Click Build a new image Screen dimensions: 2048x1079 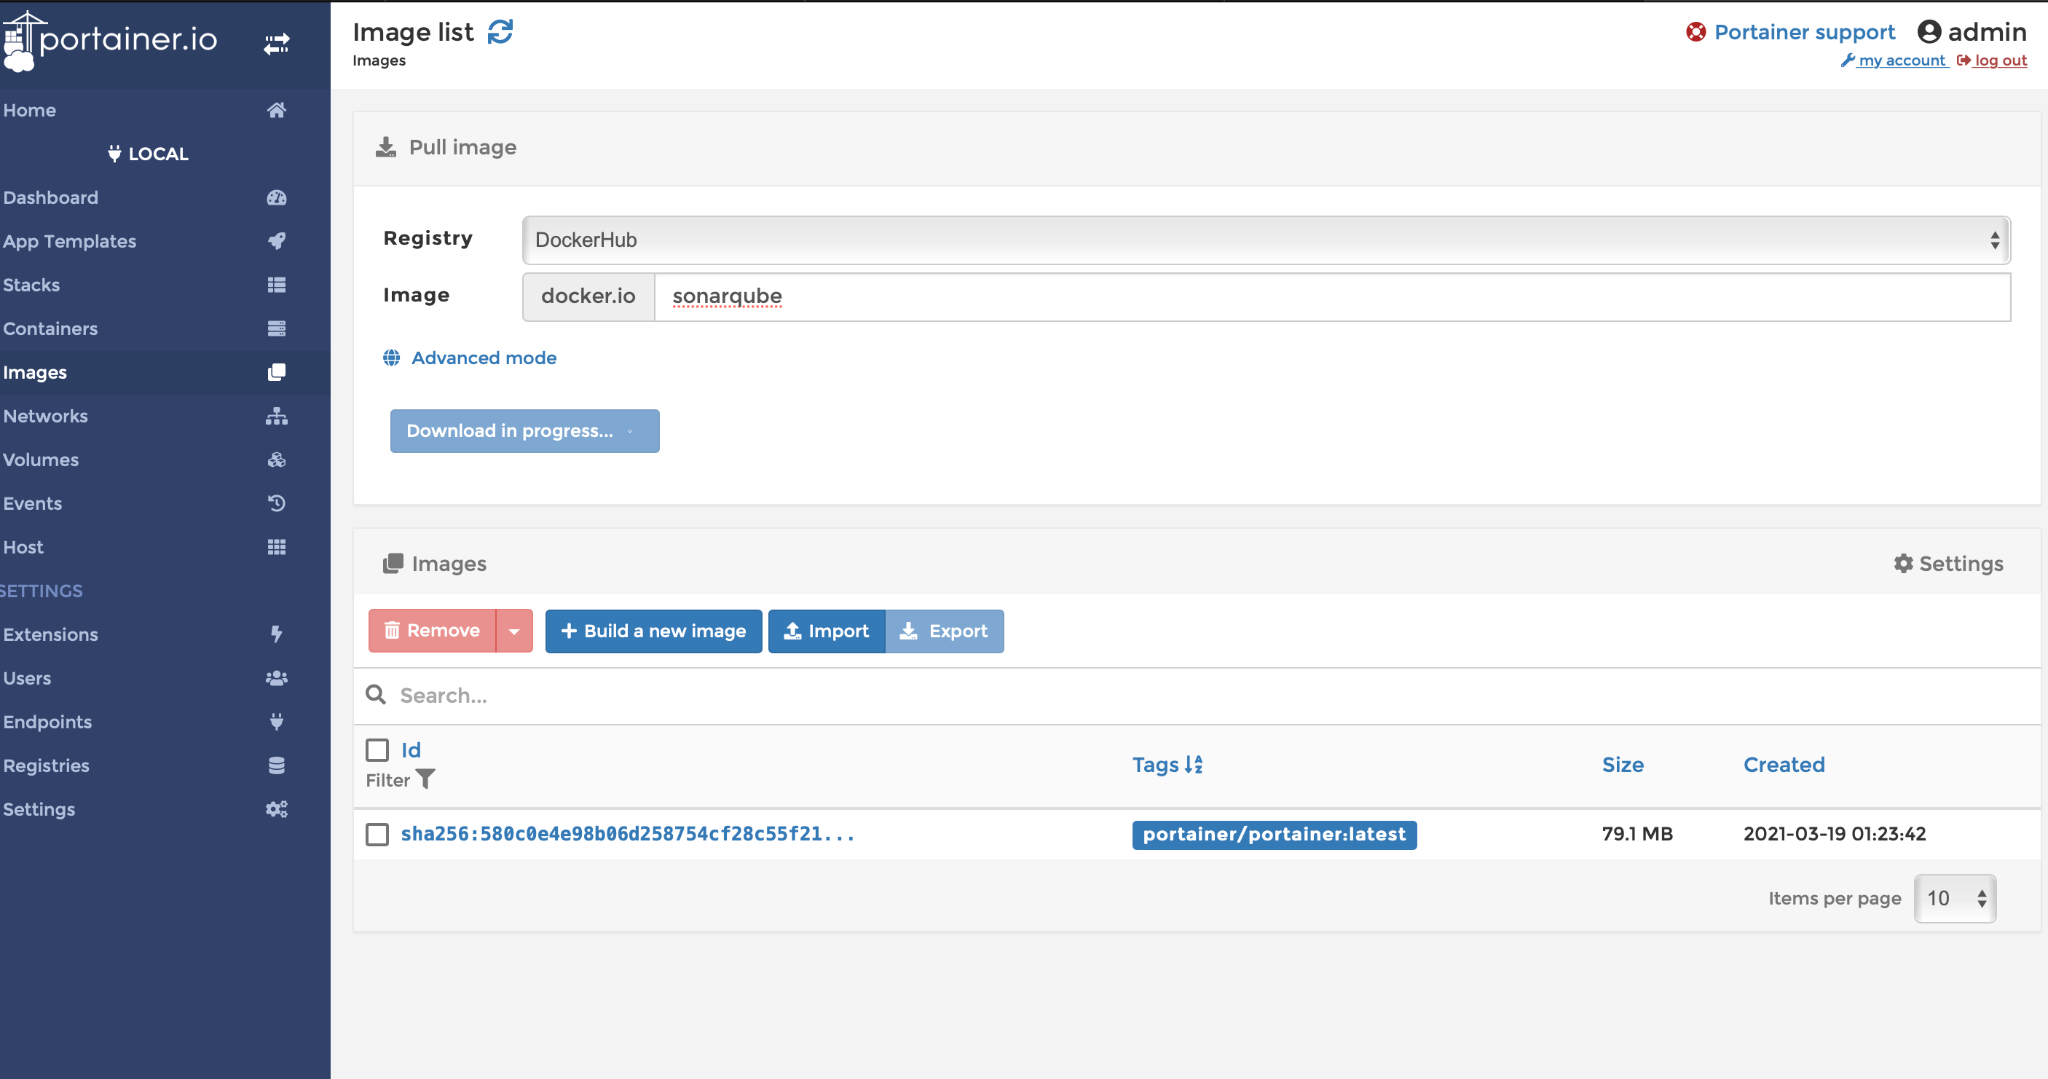point(654,631)
